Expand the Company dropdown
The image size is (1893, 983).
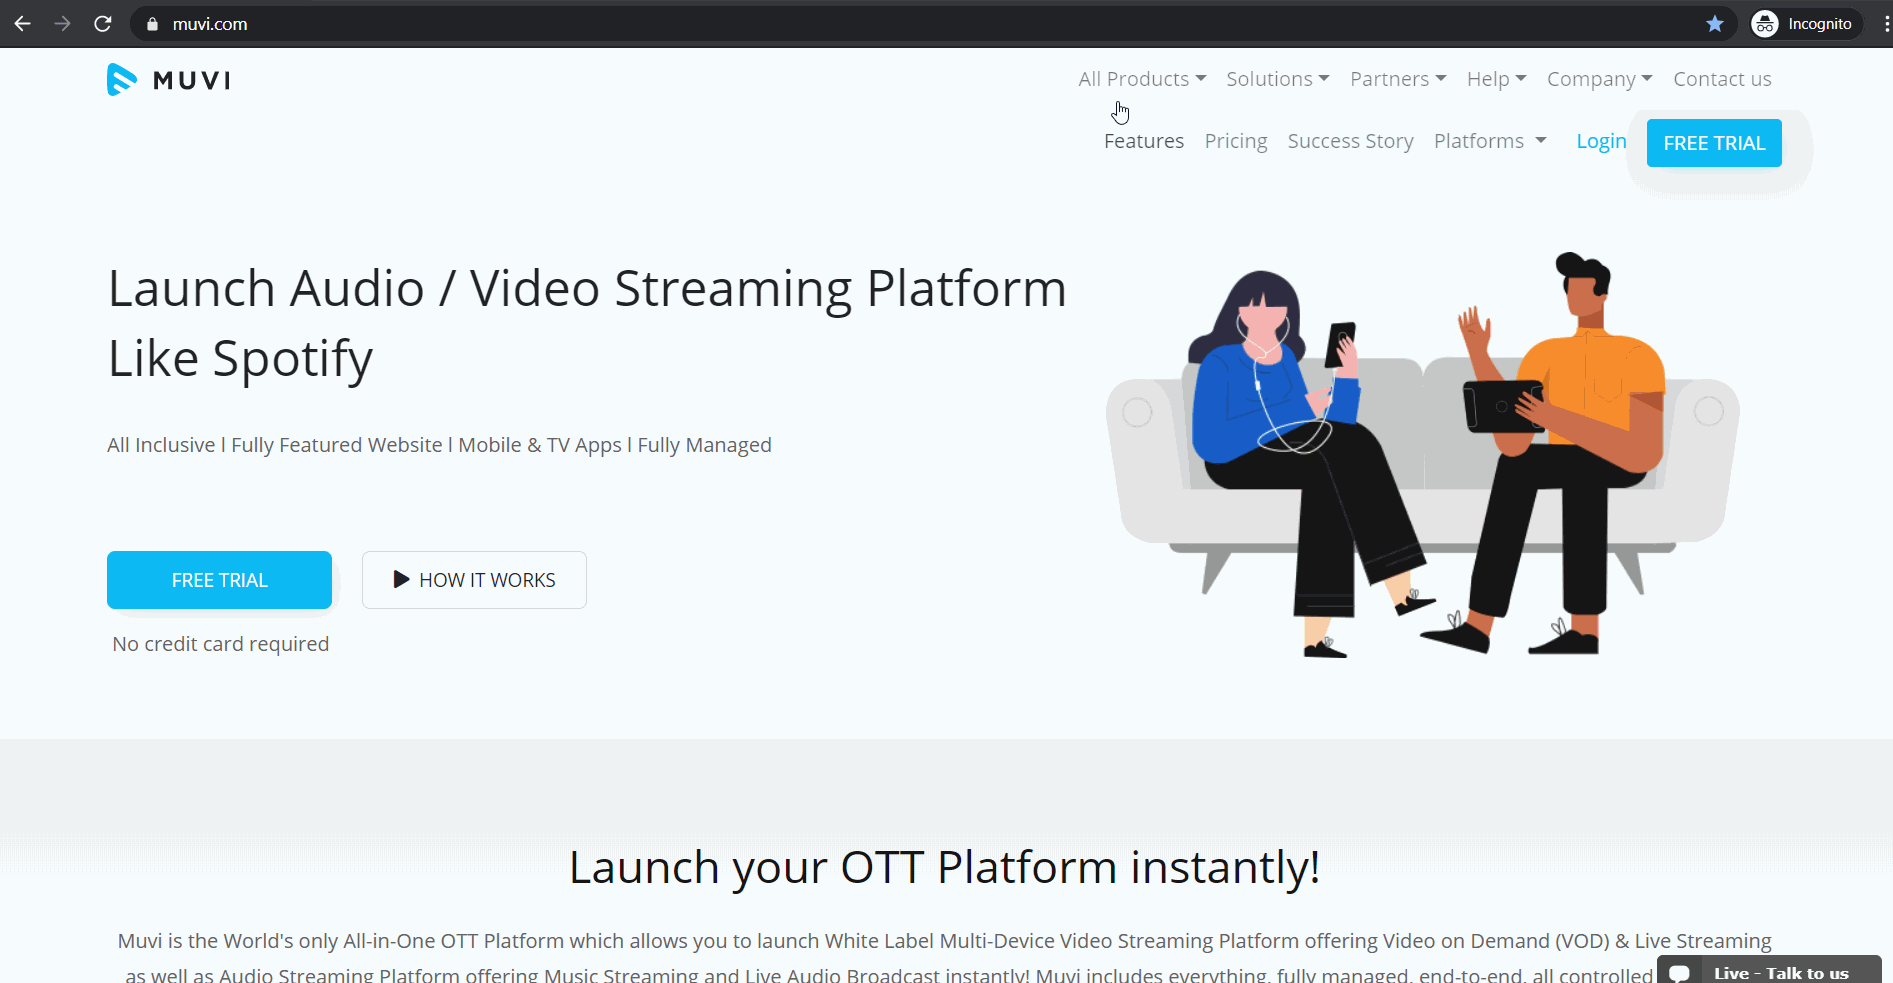pyautogui.click(x=1599, y=79)
